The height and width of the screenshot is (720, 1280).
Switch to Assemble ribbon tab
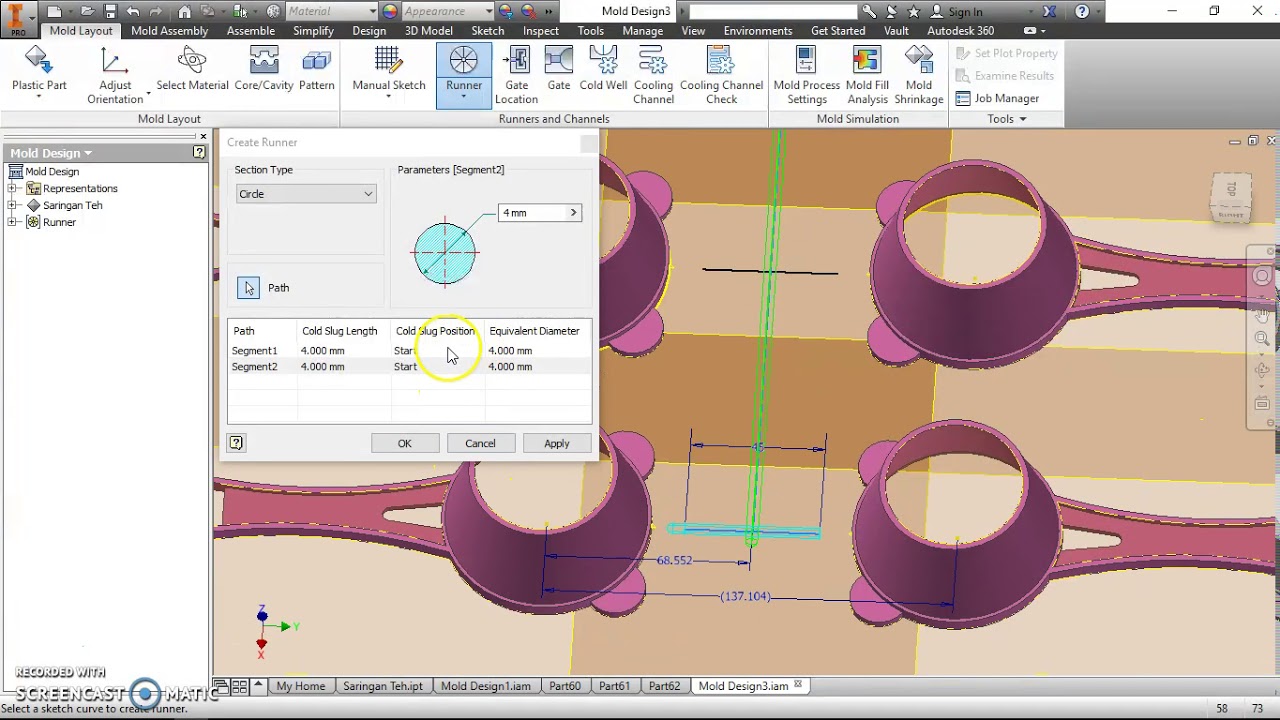pyautogui.click(x=251, y=31)
